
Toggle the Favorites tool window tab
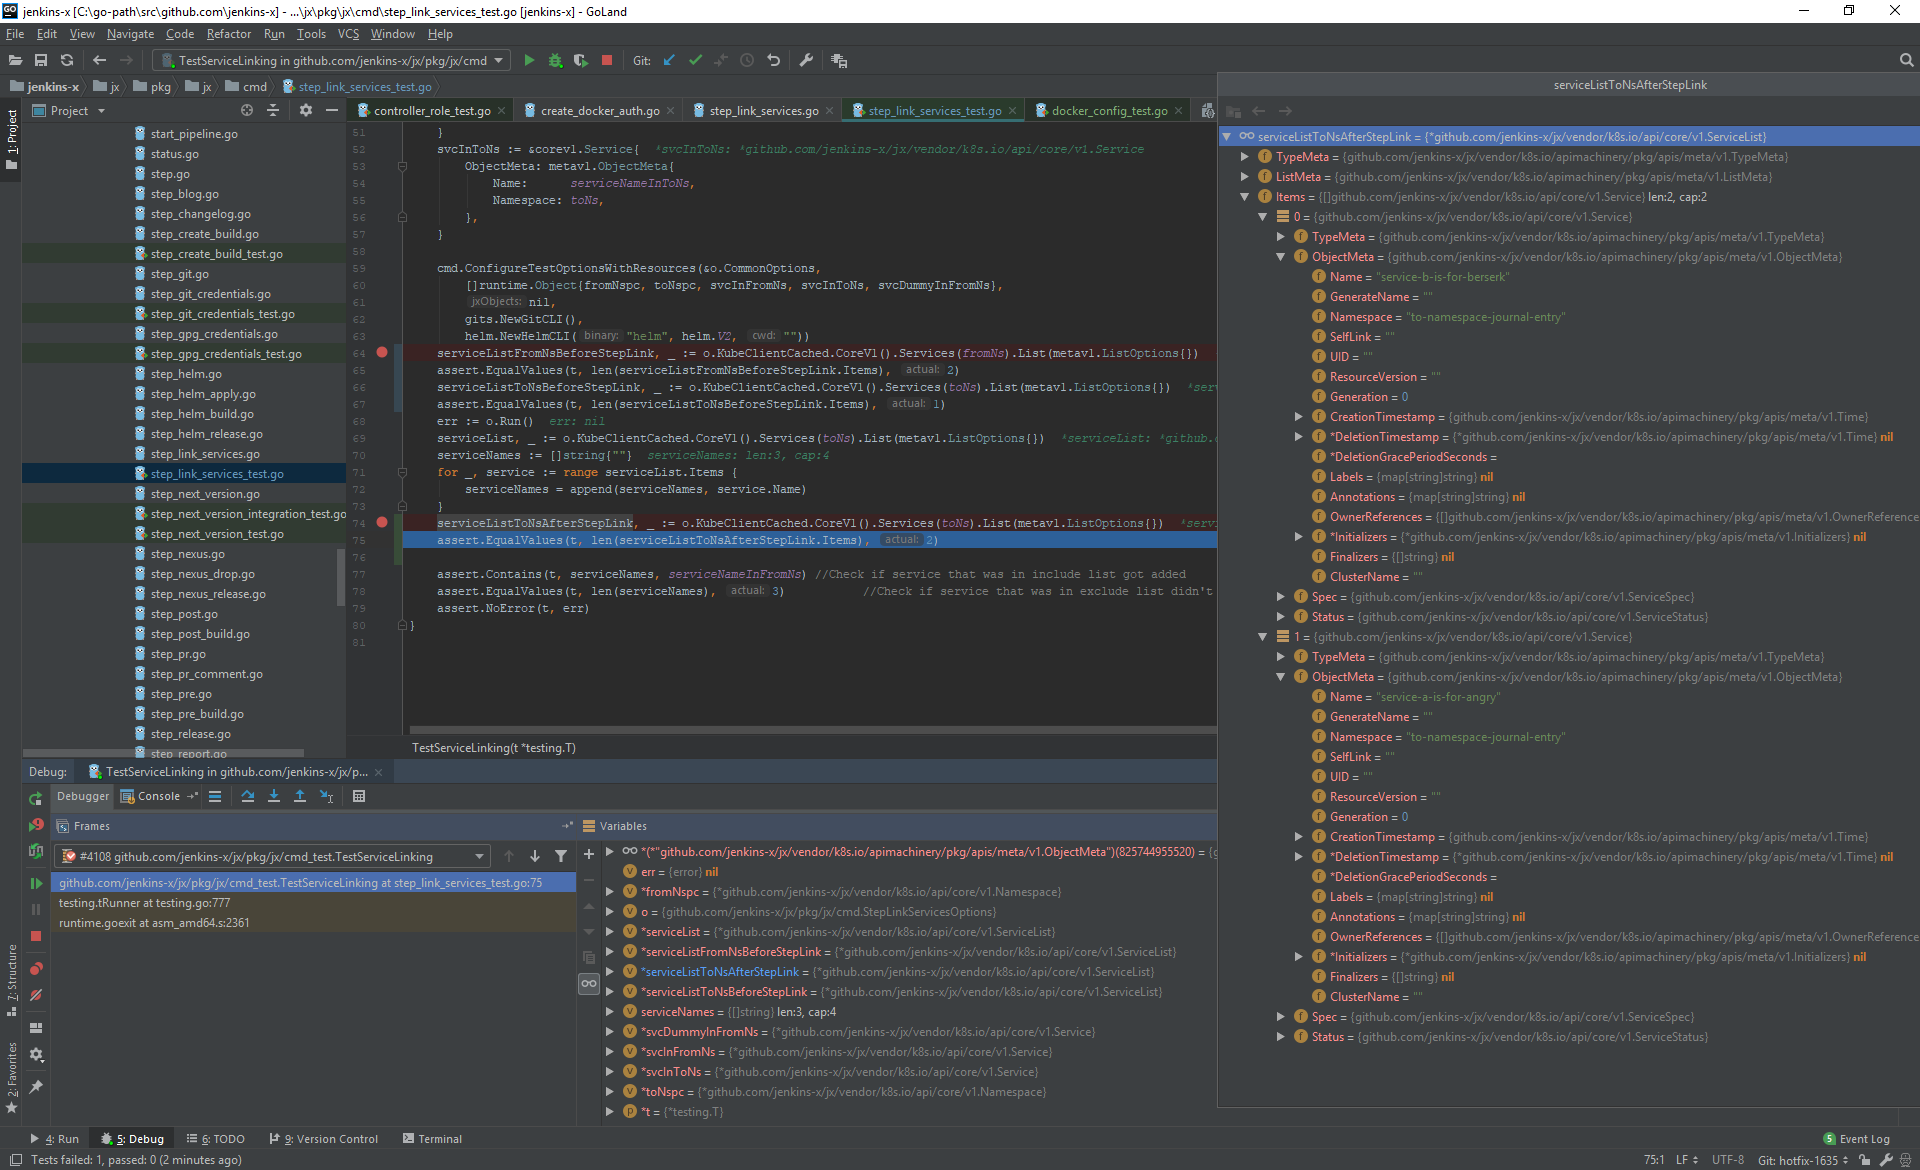point(11,1078)
